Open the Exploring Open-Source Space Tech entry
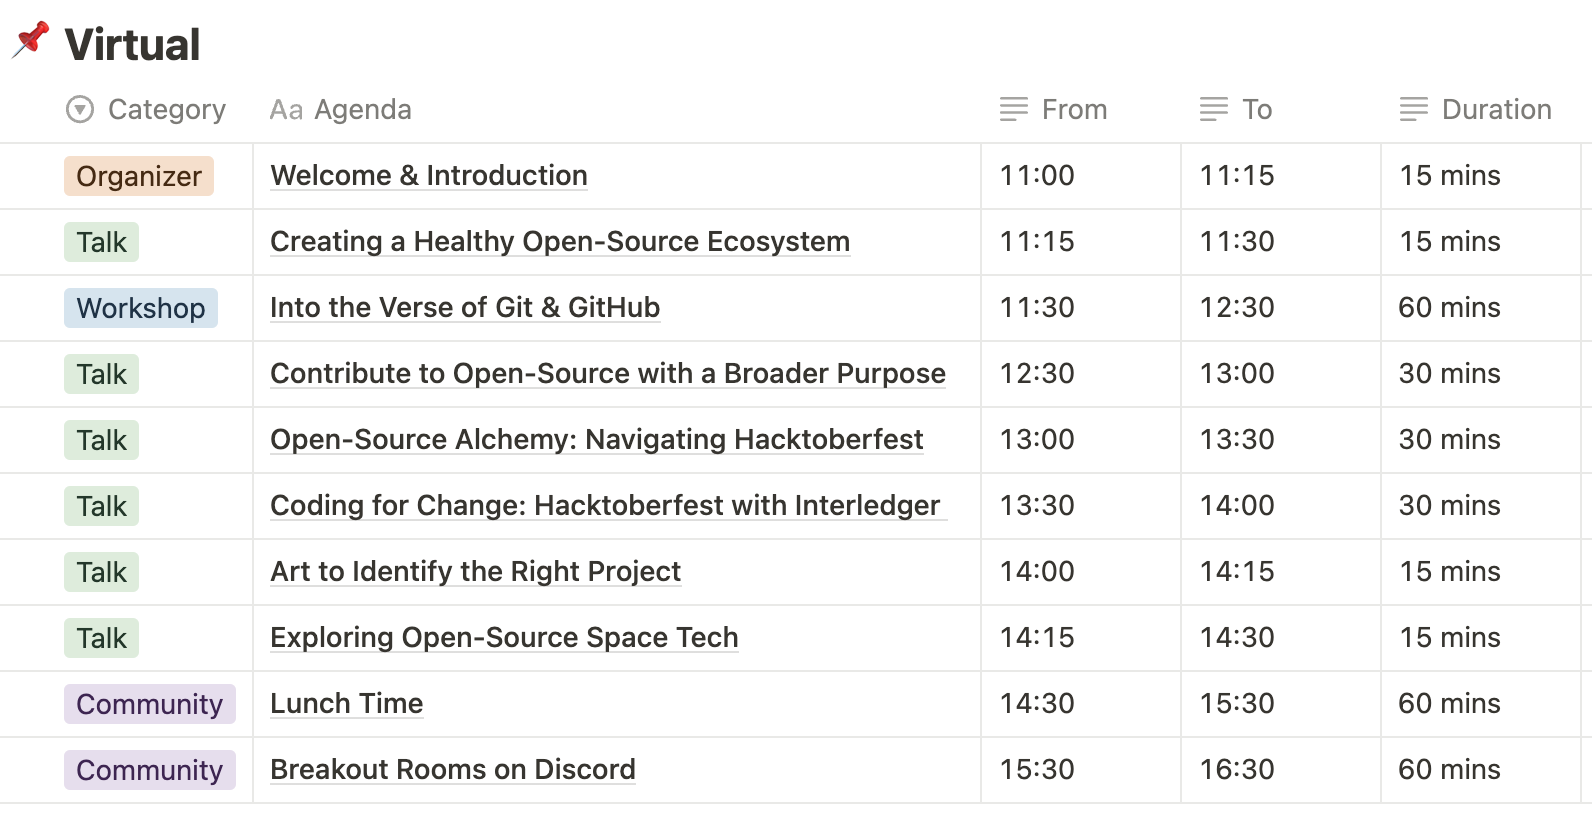This screenshot has height=818, width=1592. (x=504, y=637)
